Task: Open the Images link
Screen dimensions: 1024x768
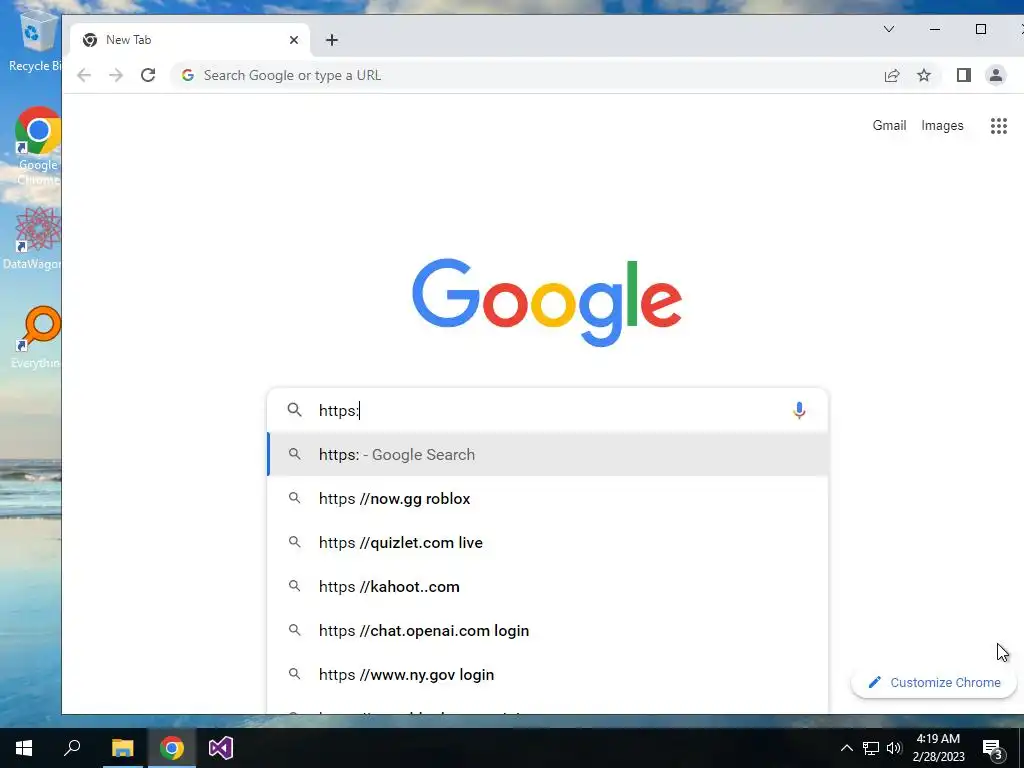Action: pyautogui.click(x=942, y=125)
